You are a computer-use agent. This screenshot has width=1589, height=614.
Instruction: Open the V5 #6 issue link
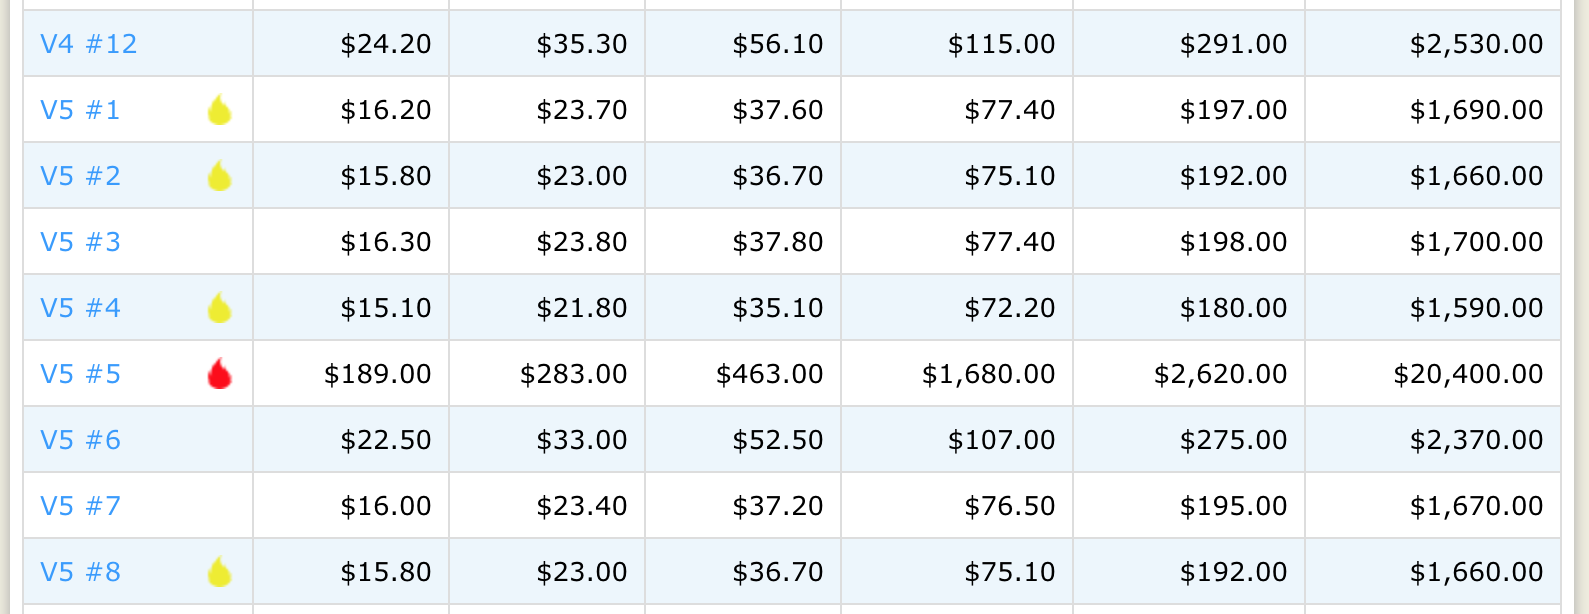coord(80,440)
